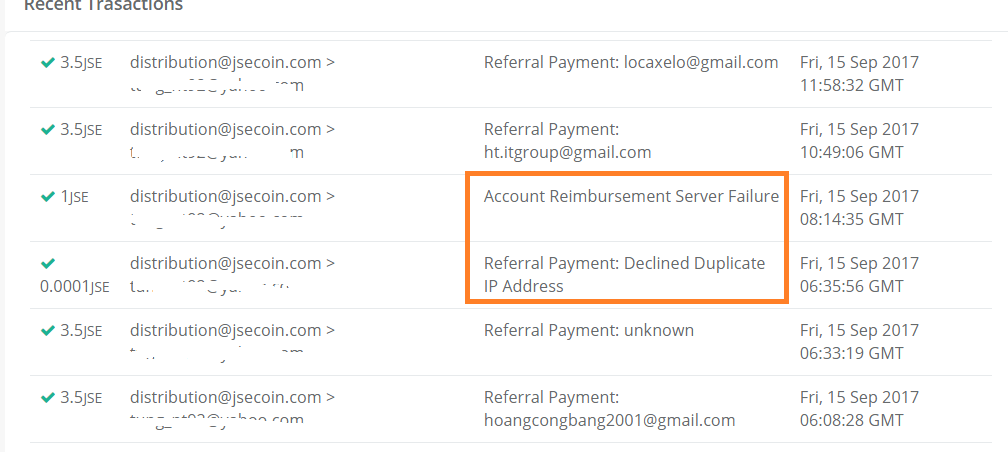Viewport: 1008px width, 452px height.
Task: Click the checkmark on the hoangcongbang2001@gmail.com transaction
Action: (x=48, y=398)
